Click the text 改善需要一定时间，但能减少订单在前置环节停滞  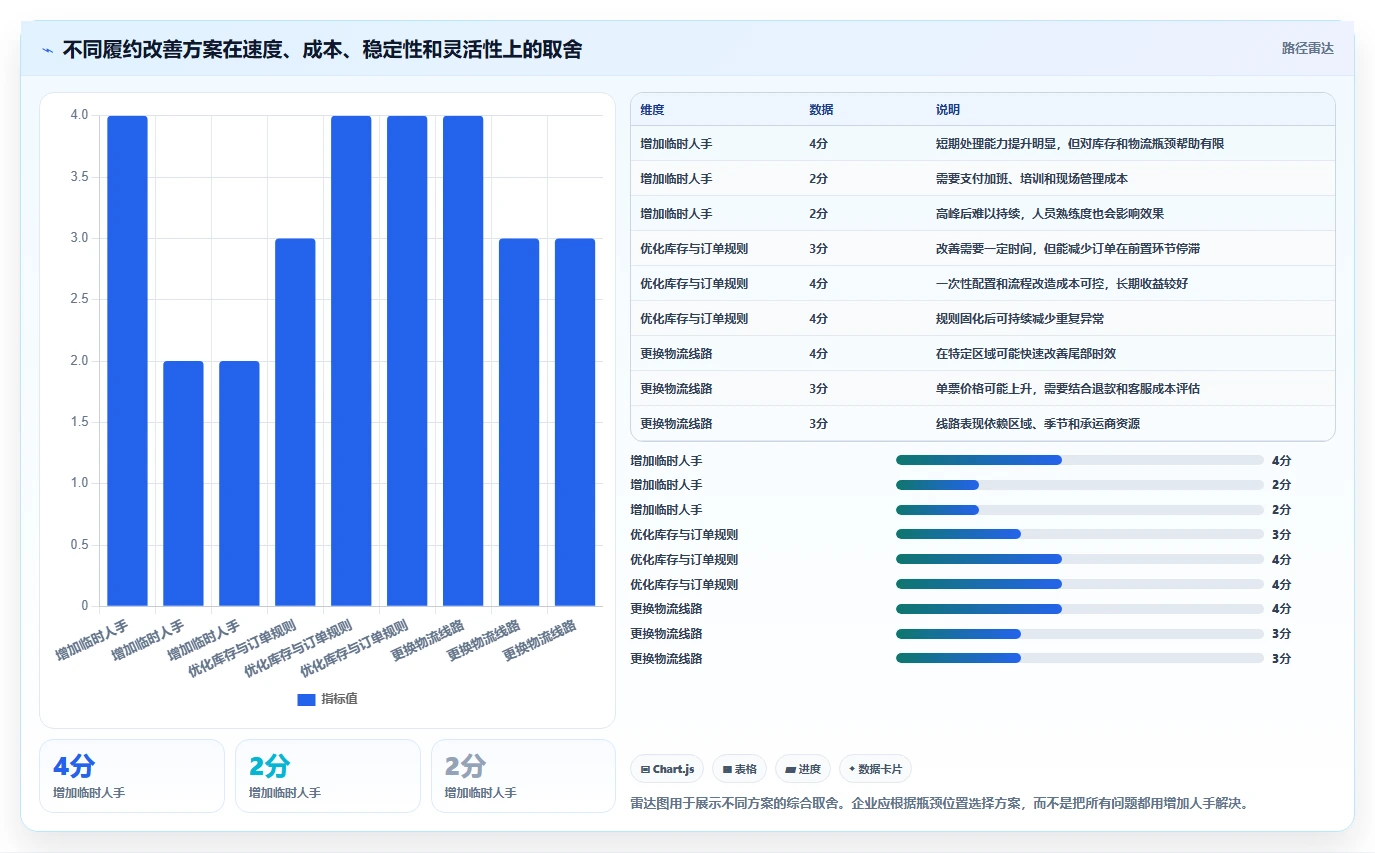point(1068,249)
